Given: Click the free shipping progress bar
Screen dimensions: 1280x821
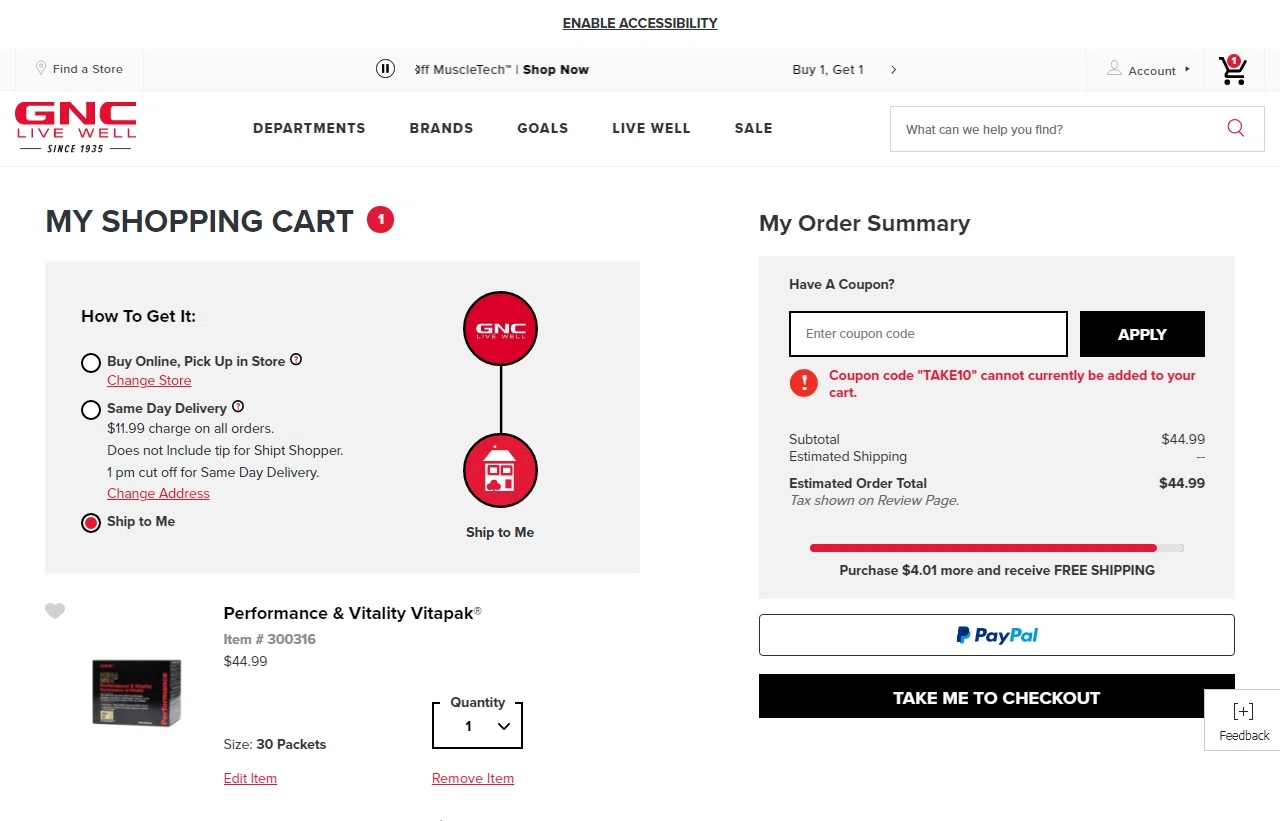Looking at the screenshot, I should (x=997, y=548).
